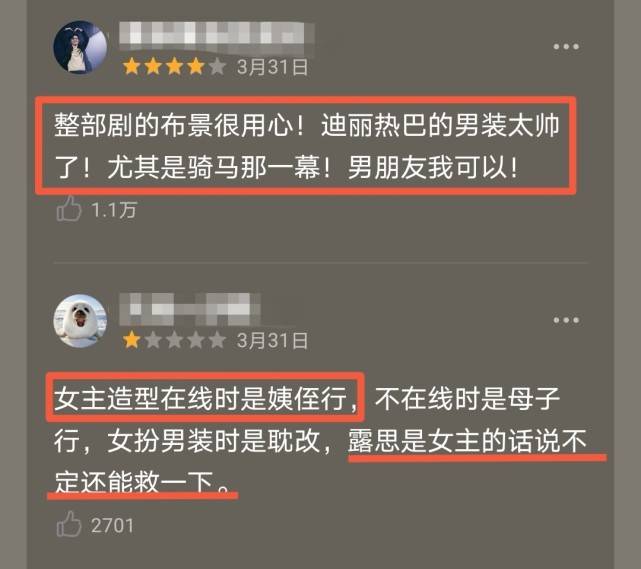Screen dimensions: 641x569
Task: Click the 3月31日 date of the second review
Action: coord(272,341)
